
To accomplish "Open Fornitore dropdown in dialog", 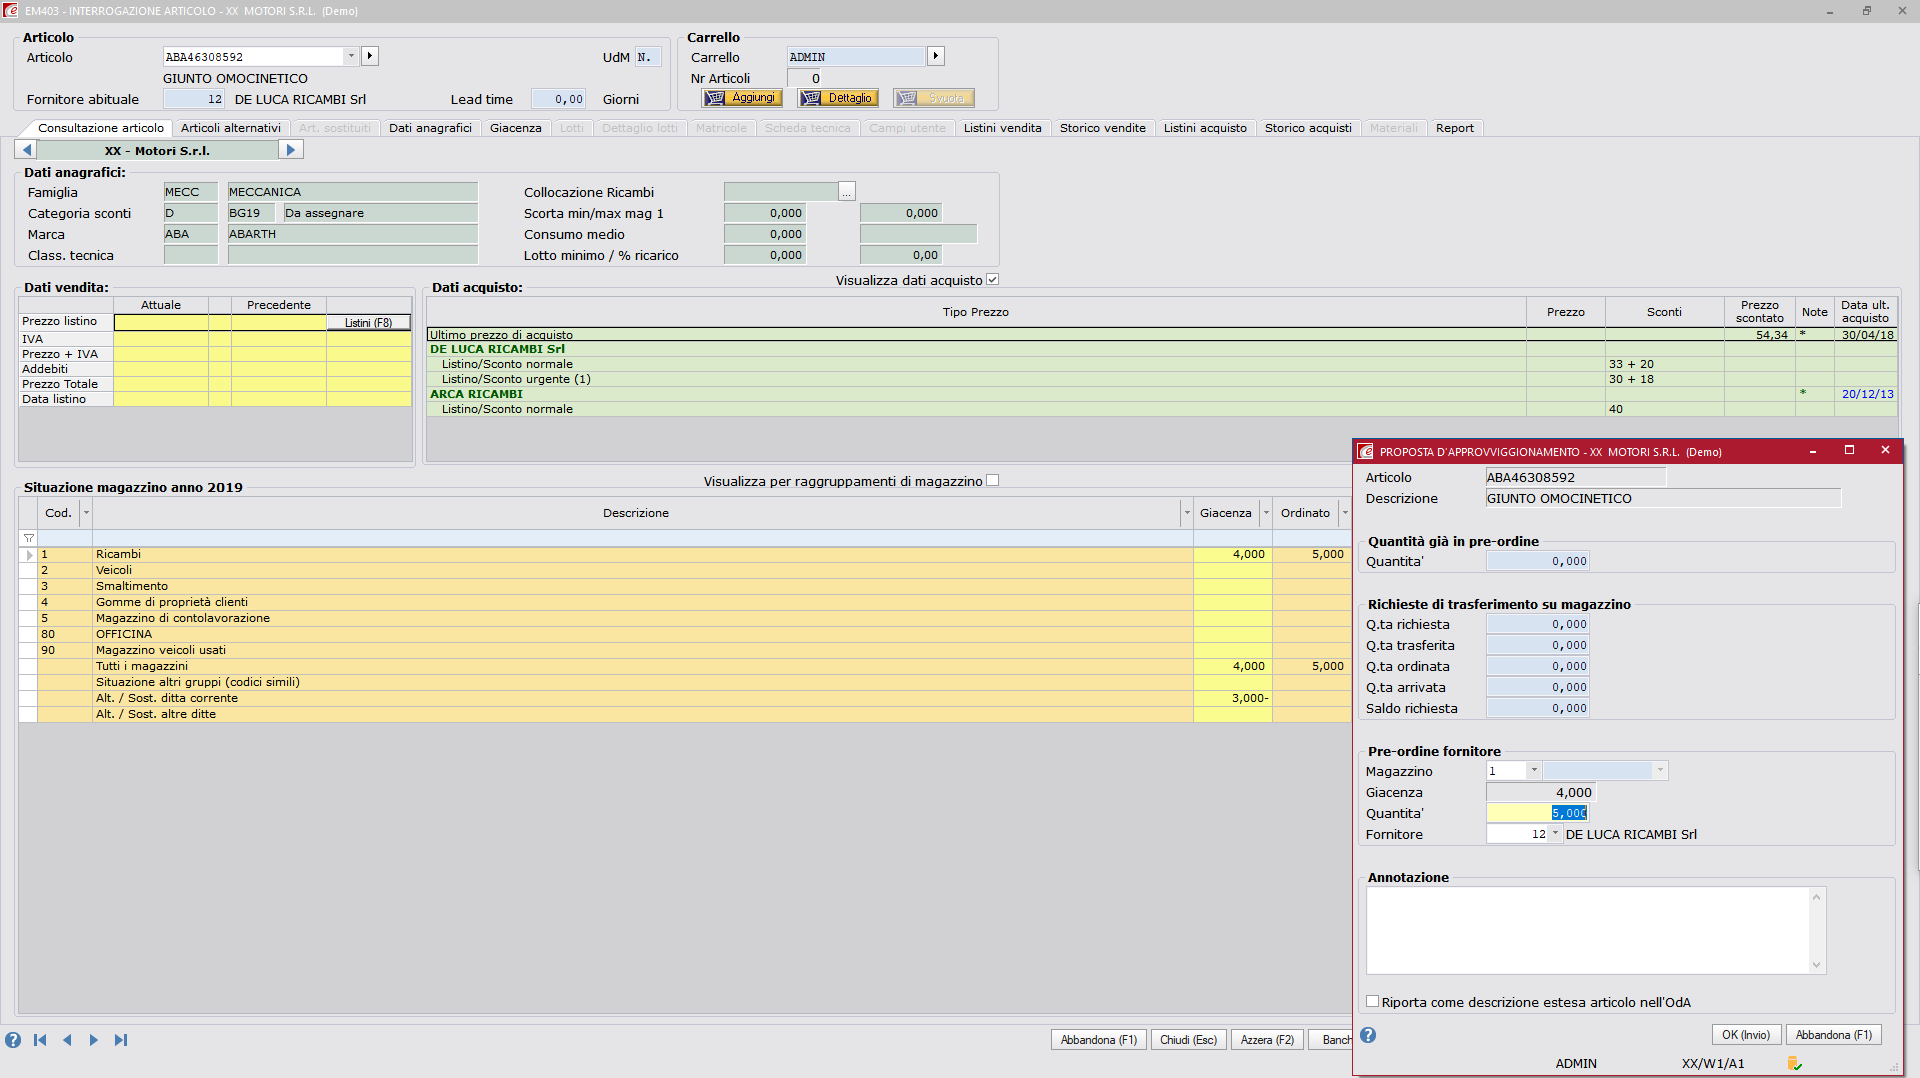I will [1555, 834].
